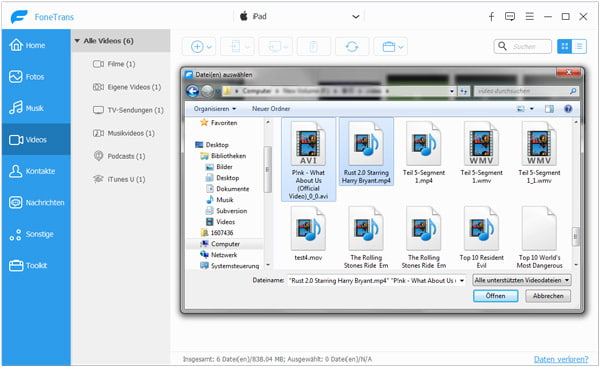Switch to grid view
Image resolution: width=600 pixels, height=367 pixels.
[564, 46]
